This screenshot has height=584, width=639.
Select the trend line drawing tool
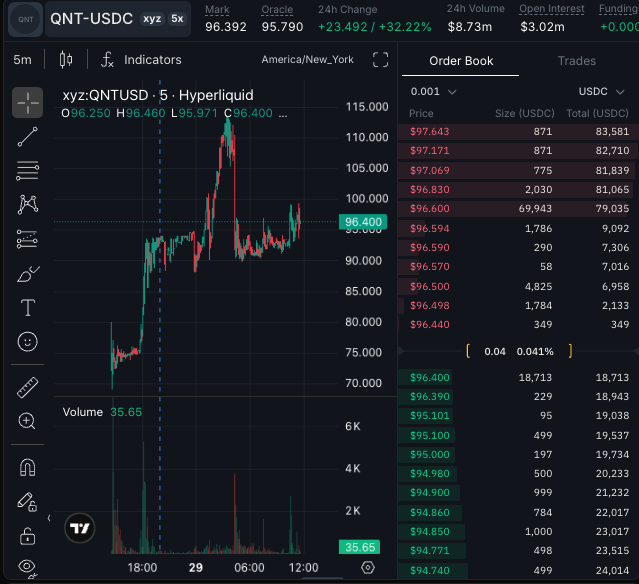pos(27,137)
